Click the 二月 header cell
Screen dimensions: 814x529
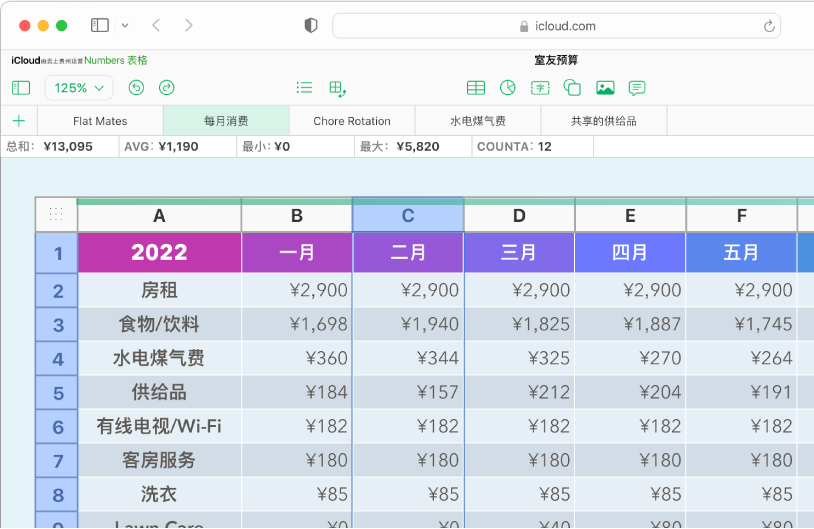click(x=408, y=253)
